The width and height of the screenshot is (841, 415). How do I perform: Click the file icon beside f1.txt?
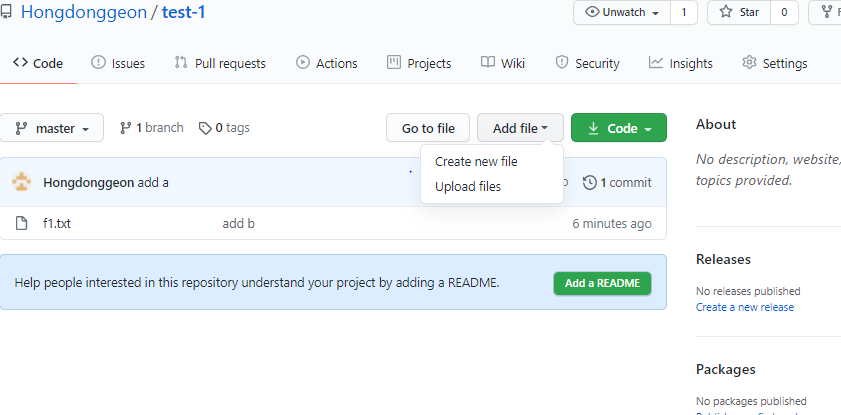(x=21, y=223)
